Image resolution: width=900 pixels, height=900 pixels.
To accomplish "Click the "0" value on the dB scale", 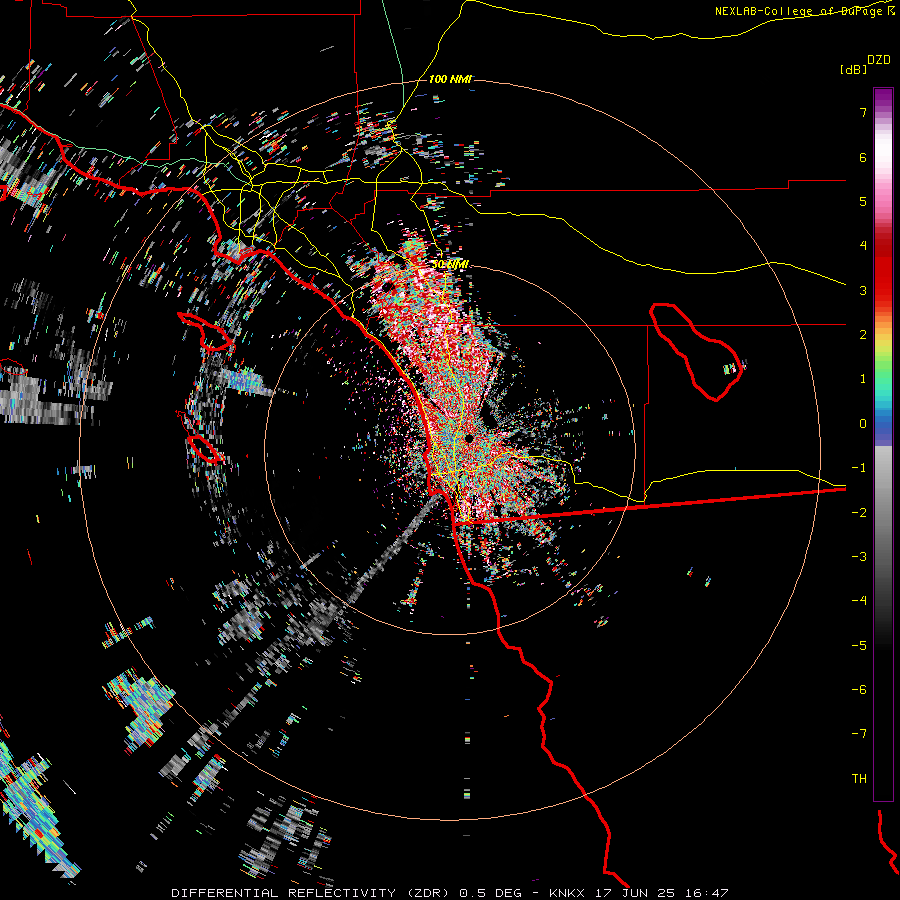I will coord(863,424).
